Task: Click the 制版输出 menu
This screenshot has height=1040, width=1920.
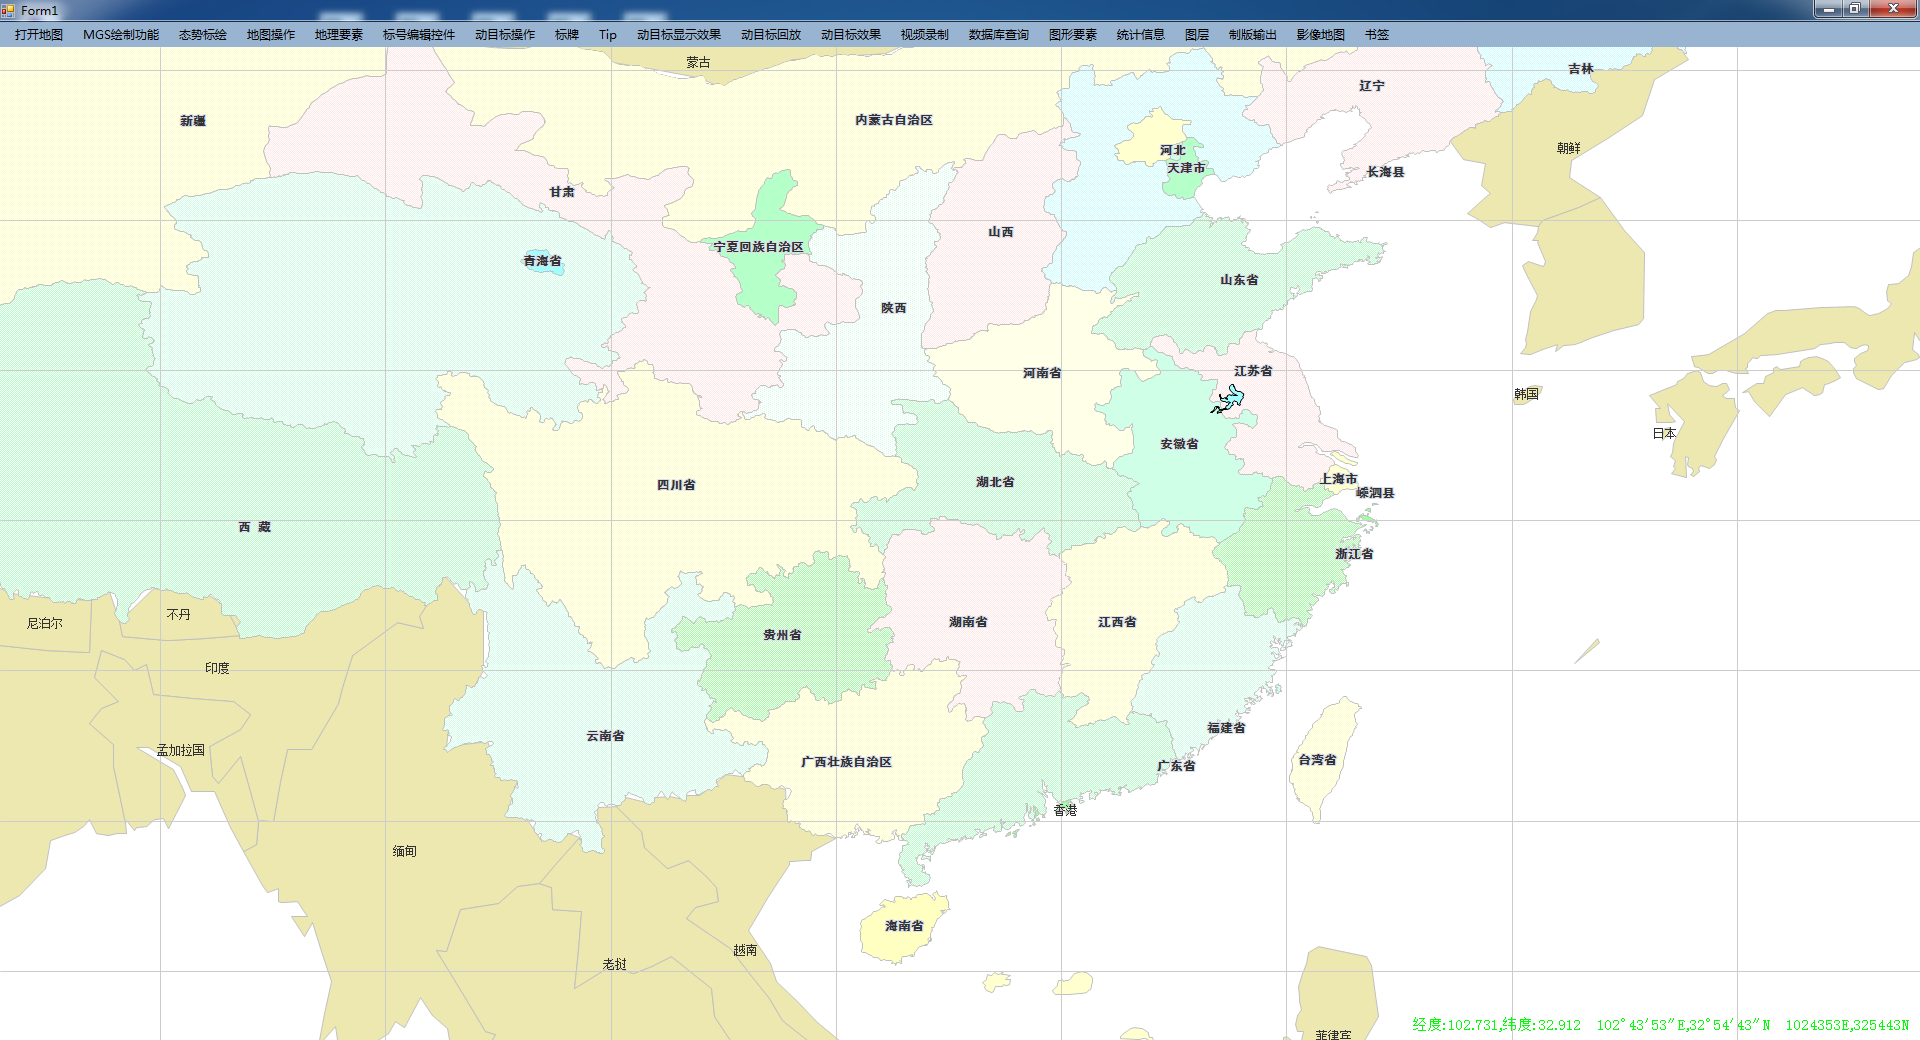Action: (1253, 35)
